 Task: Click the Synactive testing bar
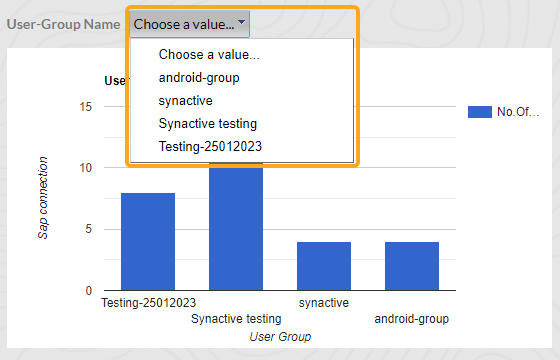[236, 226]
